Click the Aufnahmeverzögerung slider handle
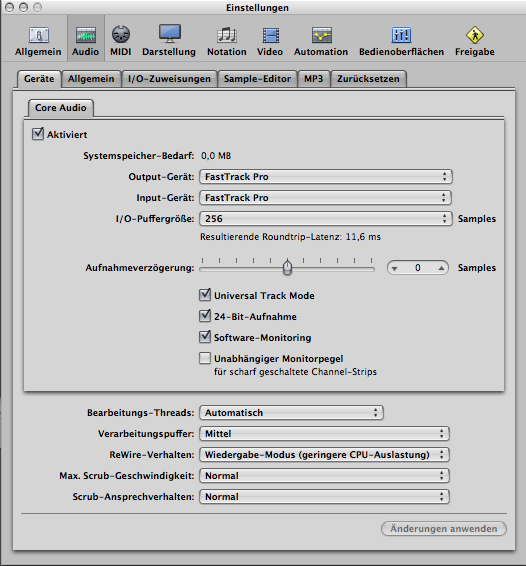Screen dimensions: 526x566 [287, 267]
